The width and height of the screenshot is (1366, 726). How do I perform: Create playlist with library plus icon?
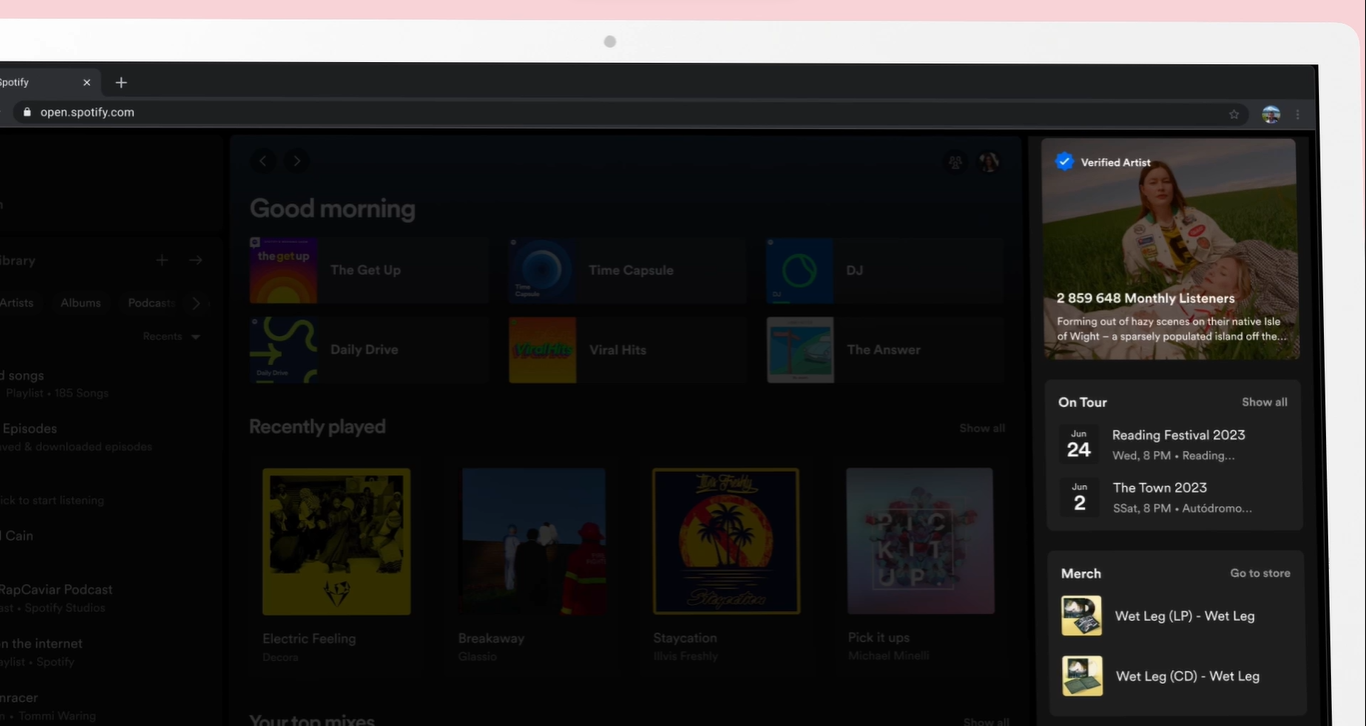coord(162,260)
